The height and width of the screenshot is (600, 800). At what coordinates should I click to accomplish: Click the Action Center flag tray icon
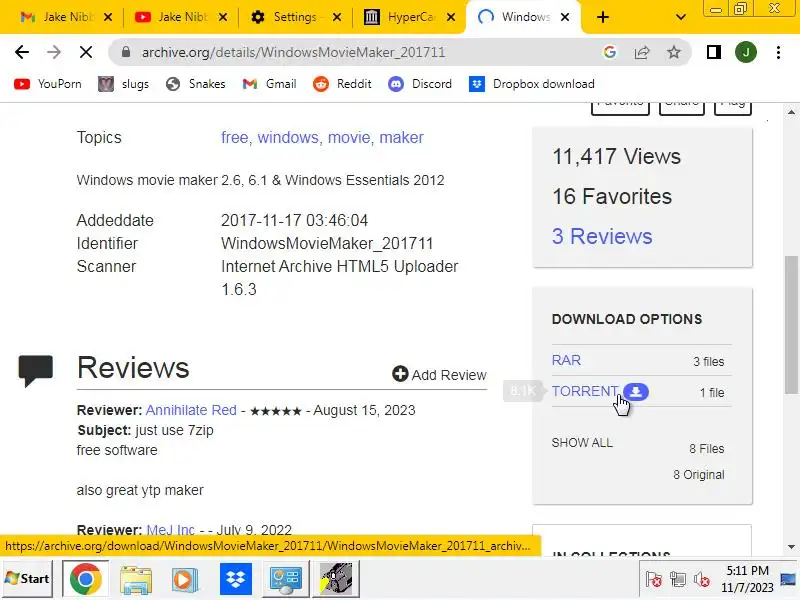pos(654,579)
